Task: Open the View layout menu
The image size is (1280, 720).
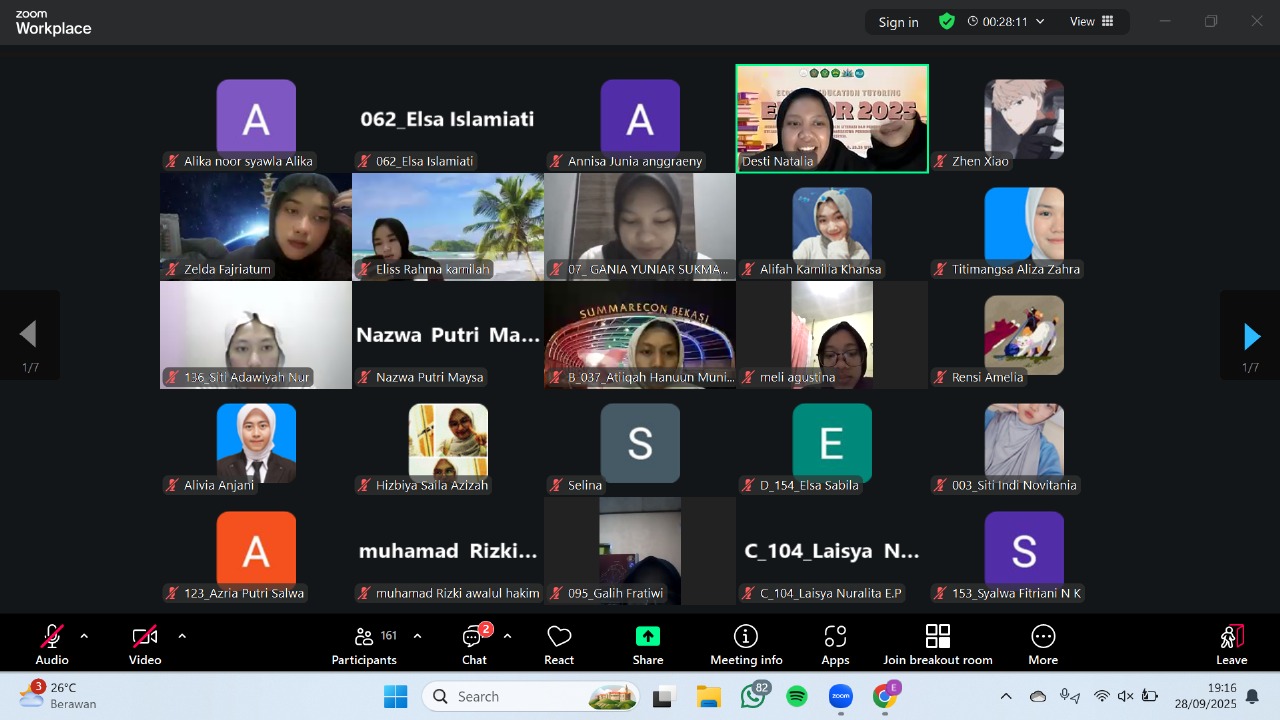Action: pos(1092,22)
